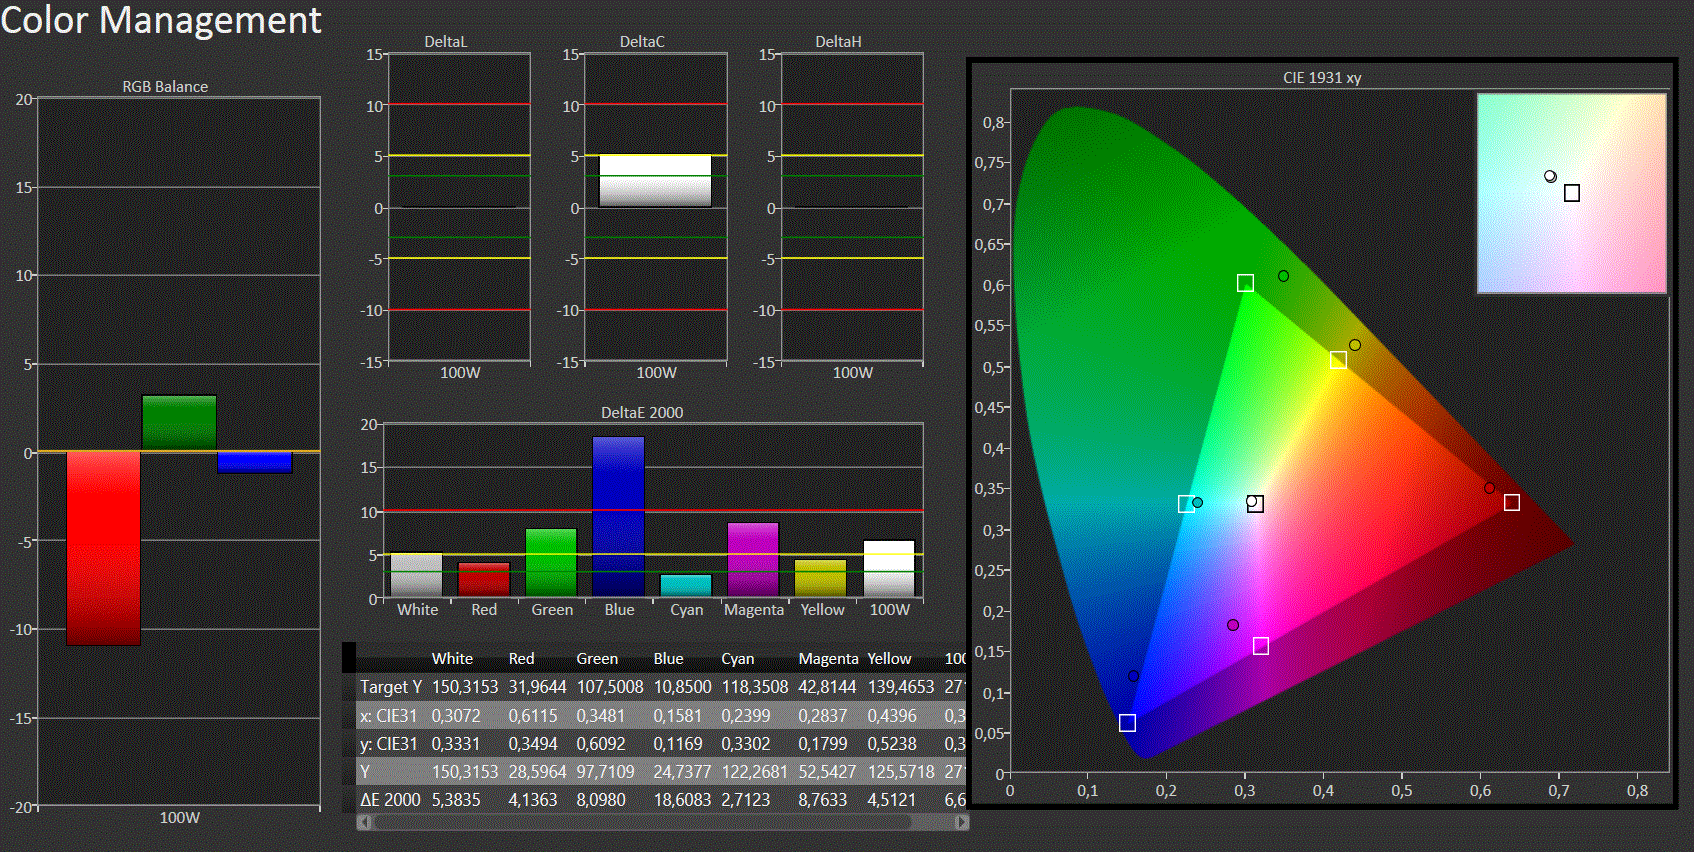The width and height of the screenshot is (1694, 852).
Task: Click the Color Management heading
Action: pos(161,20)
